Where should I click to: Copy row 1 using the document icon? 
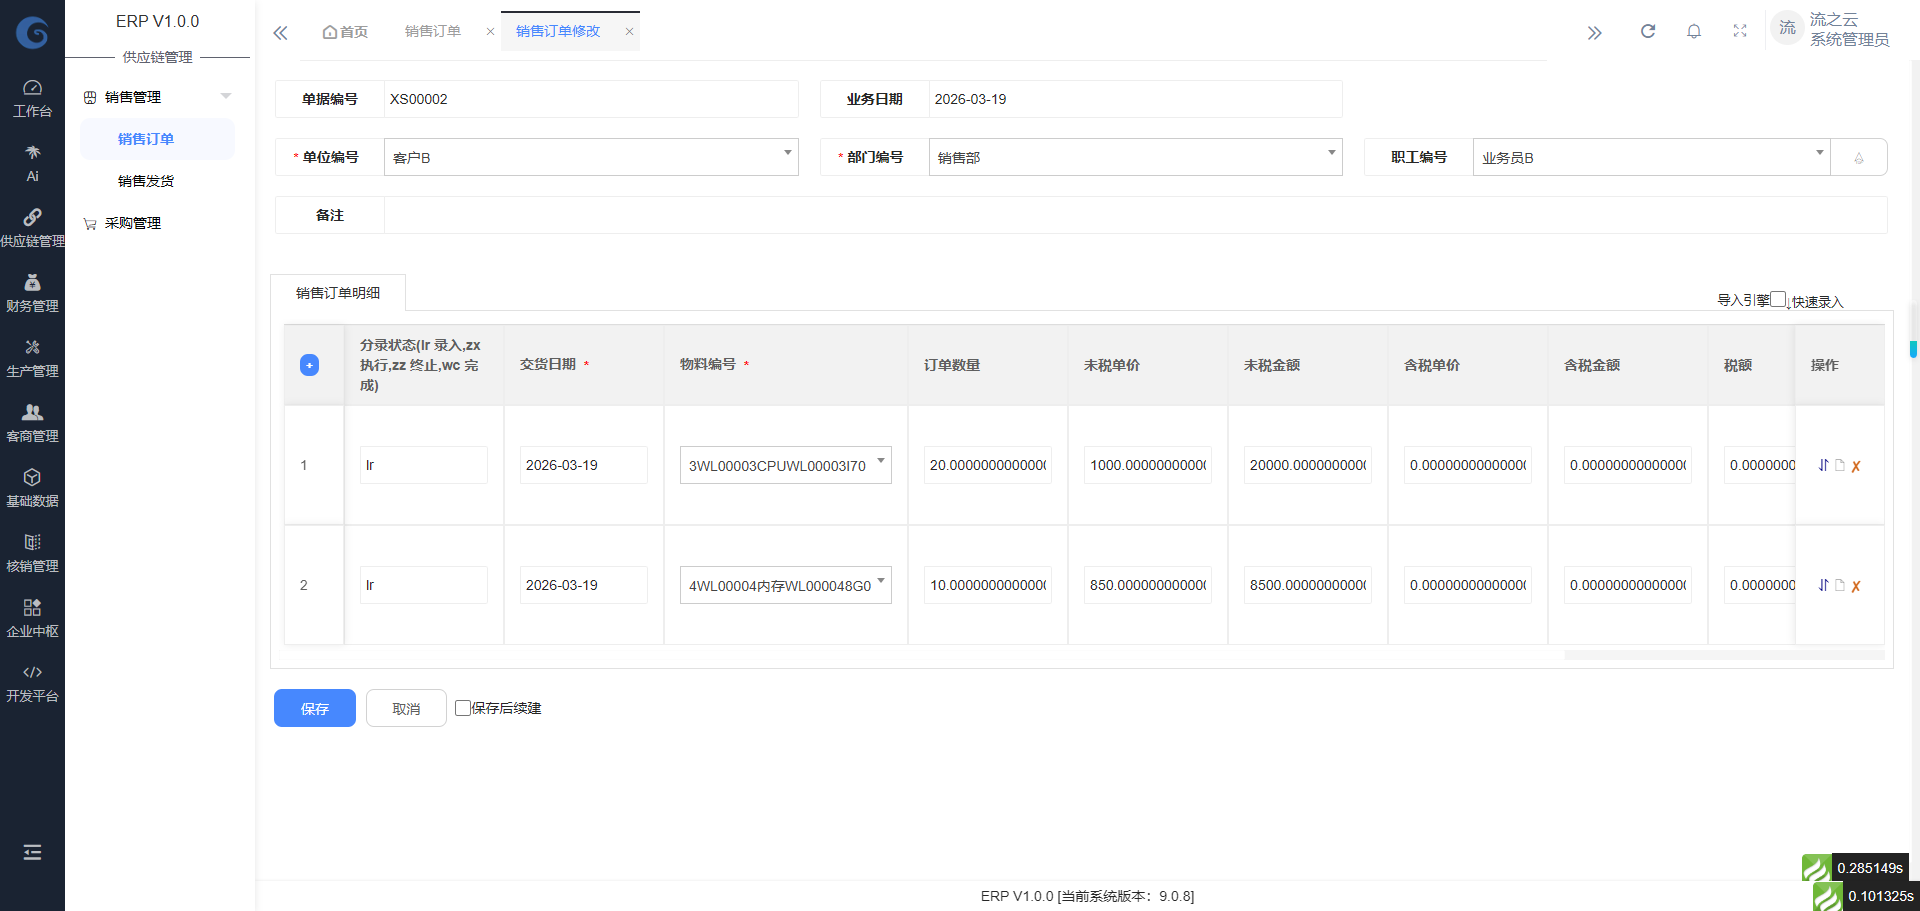1841,465
